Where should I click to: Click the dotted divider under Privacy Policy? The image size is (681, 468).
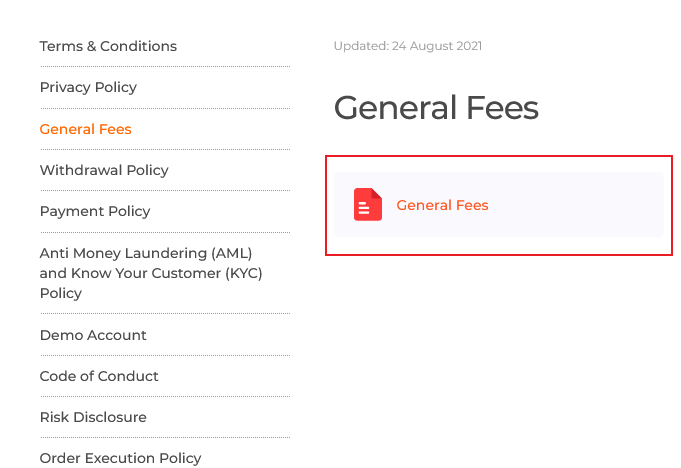165,109
